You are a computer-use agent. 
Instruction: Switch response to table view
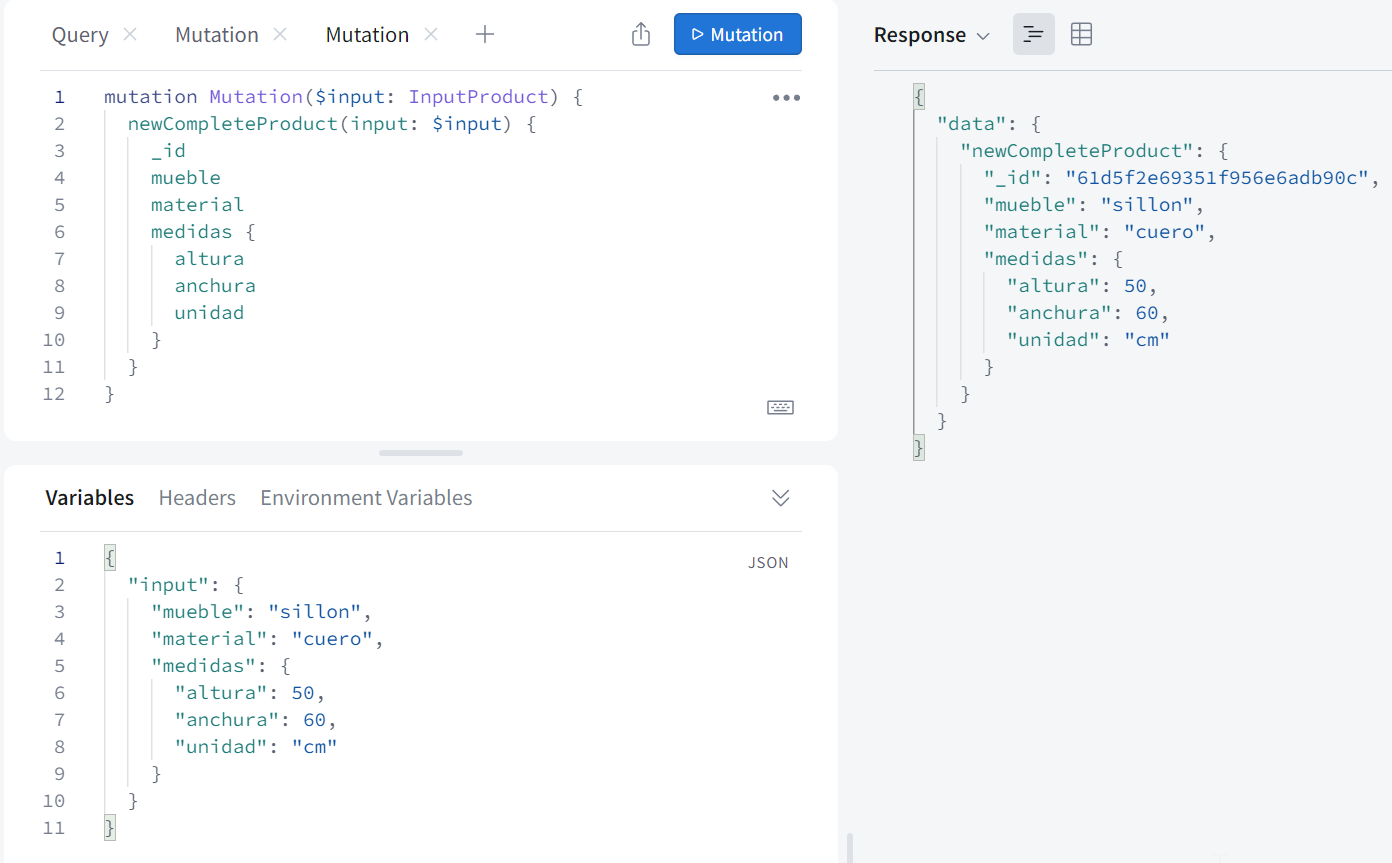coord(1081,34)
